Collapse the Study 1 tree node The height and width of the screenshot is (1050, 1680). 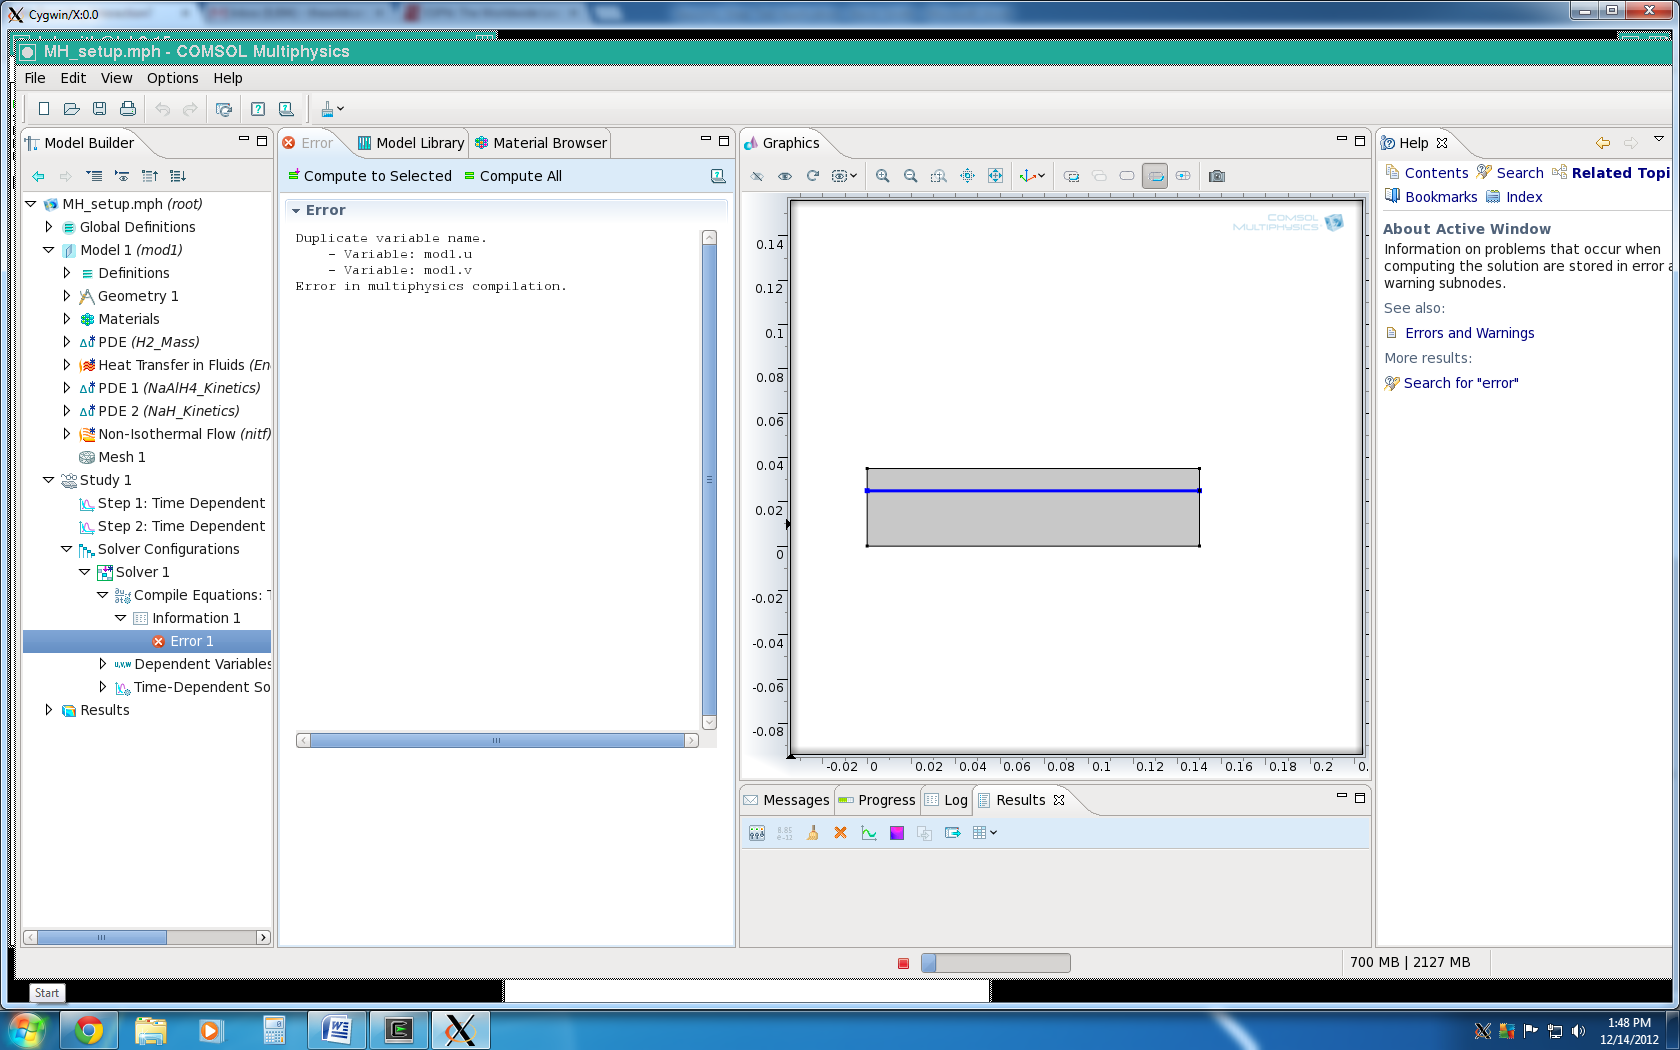pos(48,480)
